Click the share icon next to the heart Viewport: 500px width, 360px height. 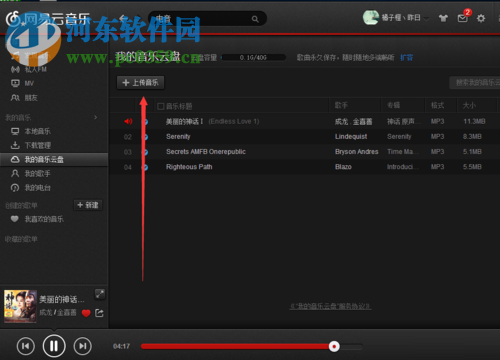tap(99, 313)
